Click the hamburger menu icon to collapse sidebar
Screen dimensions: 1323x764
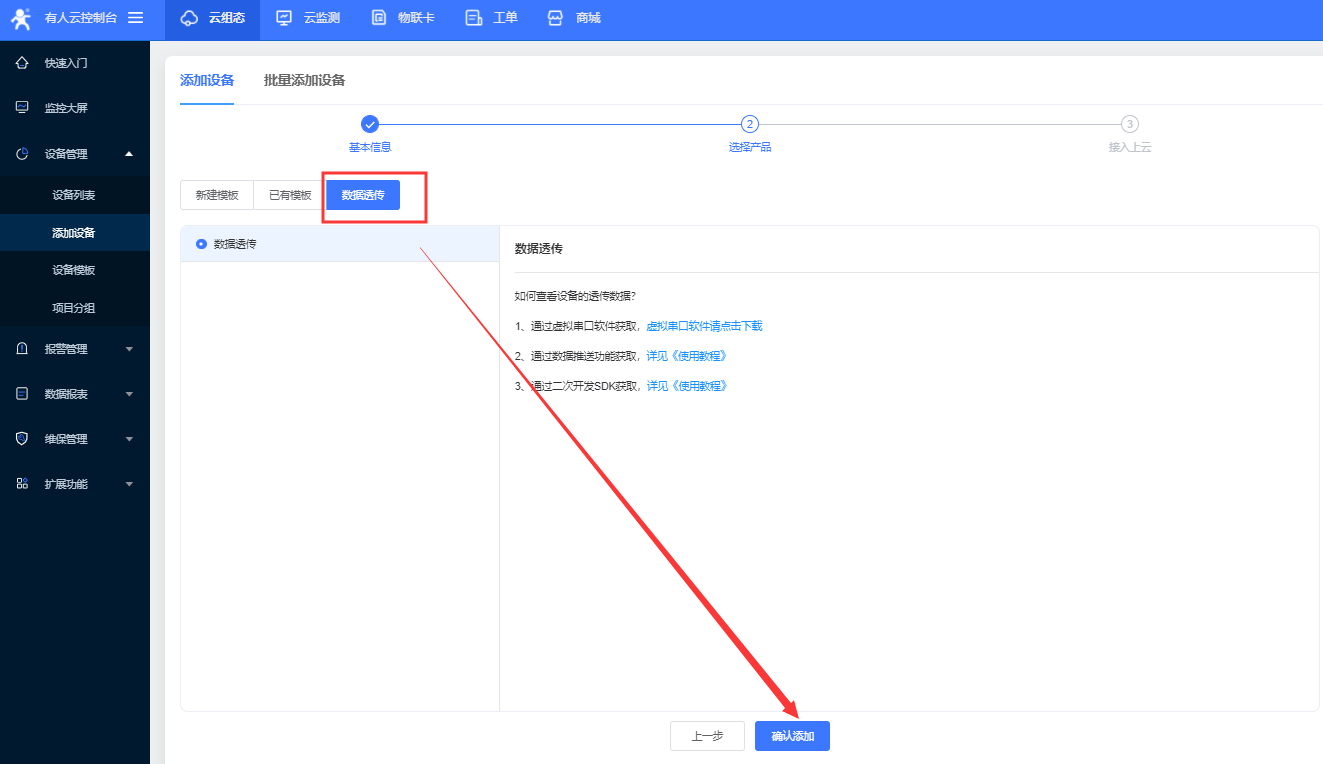pyautogui.click(x=136, y=18)
